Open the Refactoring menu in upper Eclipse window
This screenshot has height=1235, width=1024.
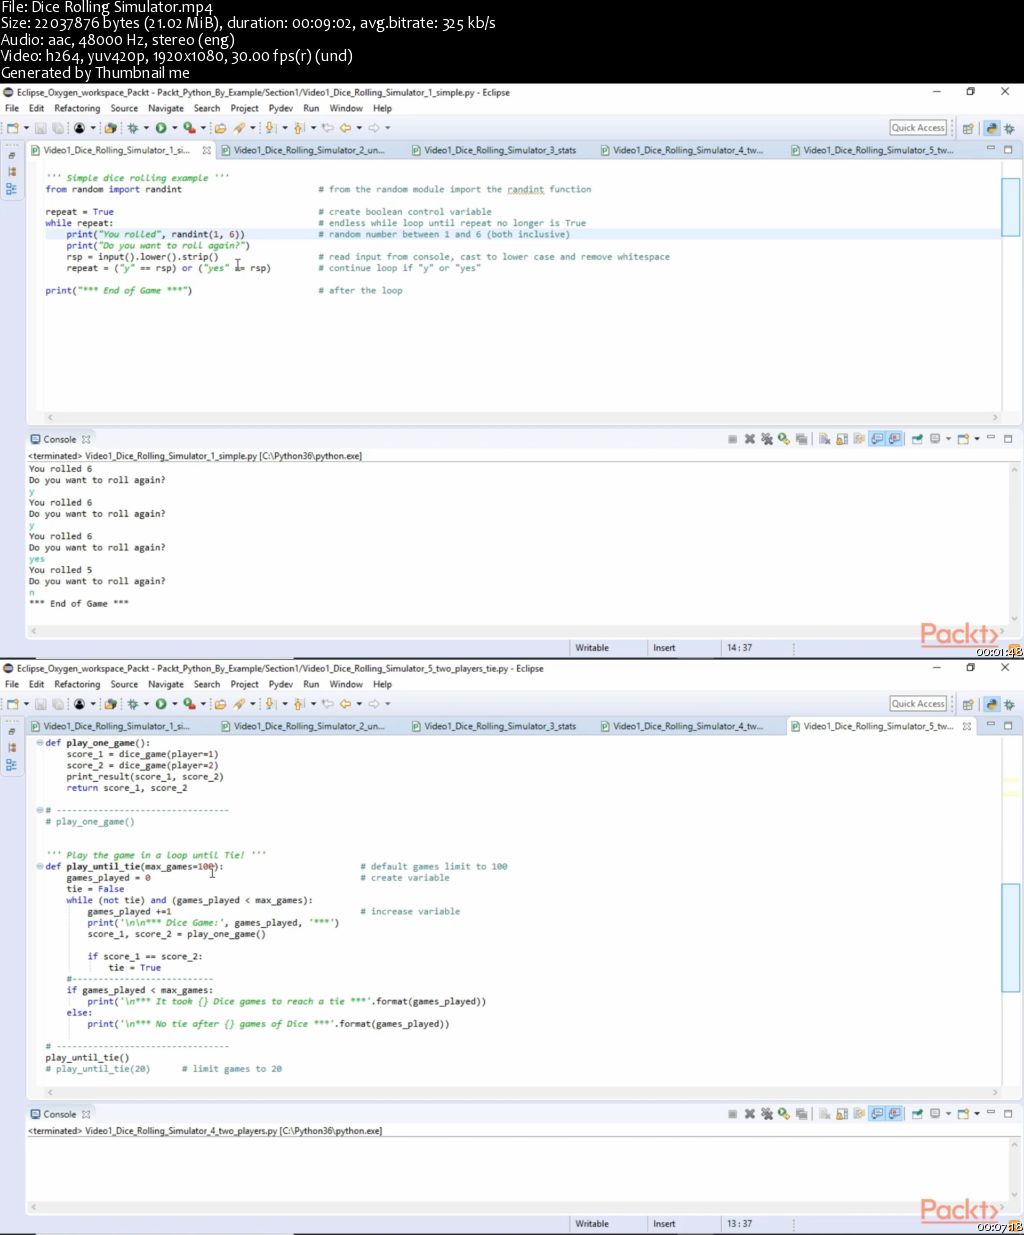click(77, 108)
